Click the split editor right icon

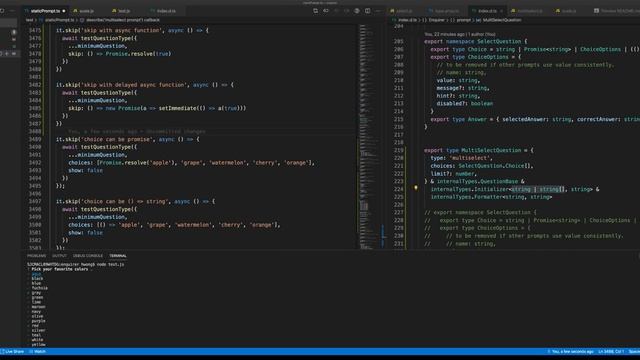click(368, 11)
